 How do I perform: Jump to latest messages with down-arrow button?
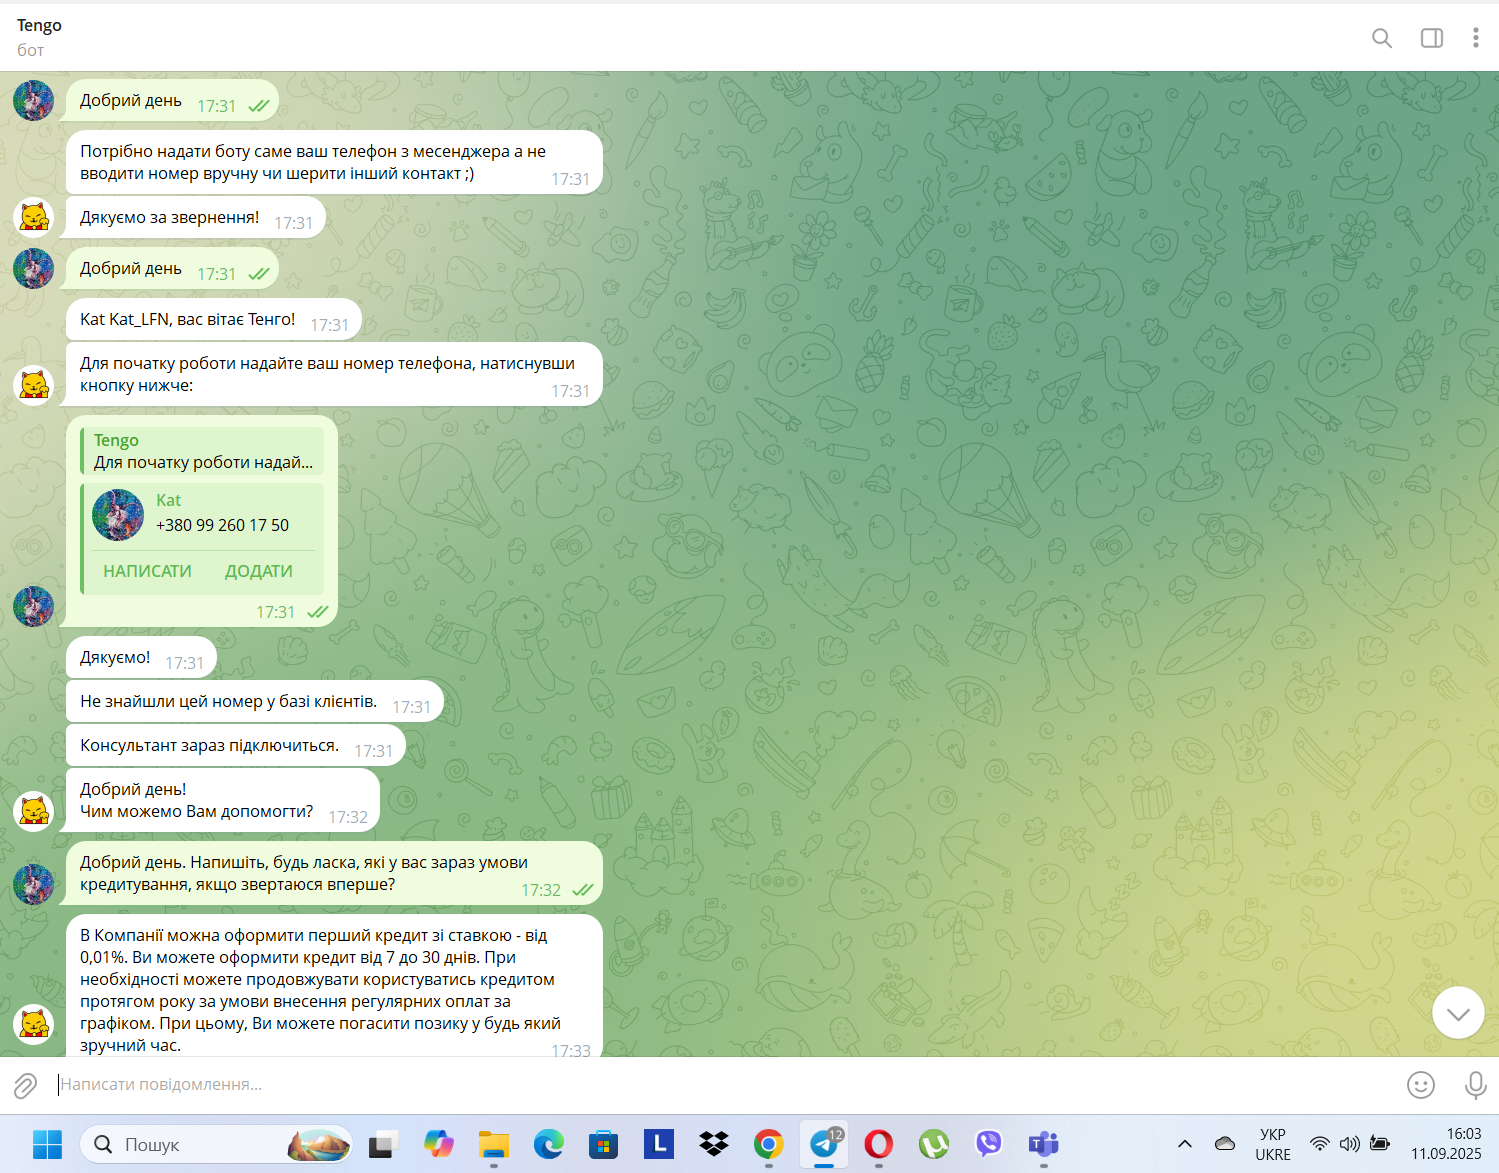(x=1457, y=1013)
